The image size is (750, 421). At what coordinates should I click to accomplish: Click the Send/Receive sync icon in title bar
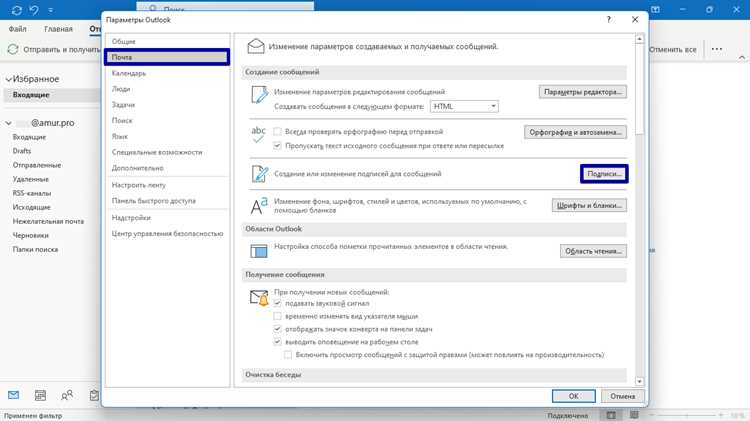(x=16, y=10)
